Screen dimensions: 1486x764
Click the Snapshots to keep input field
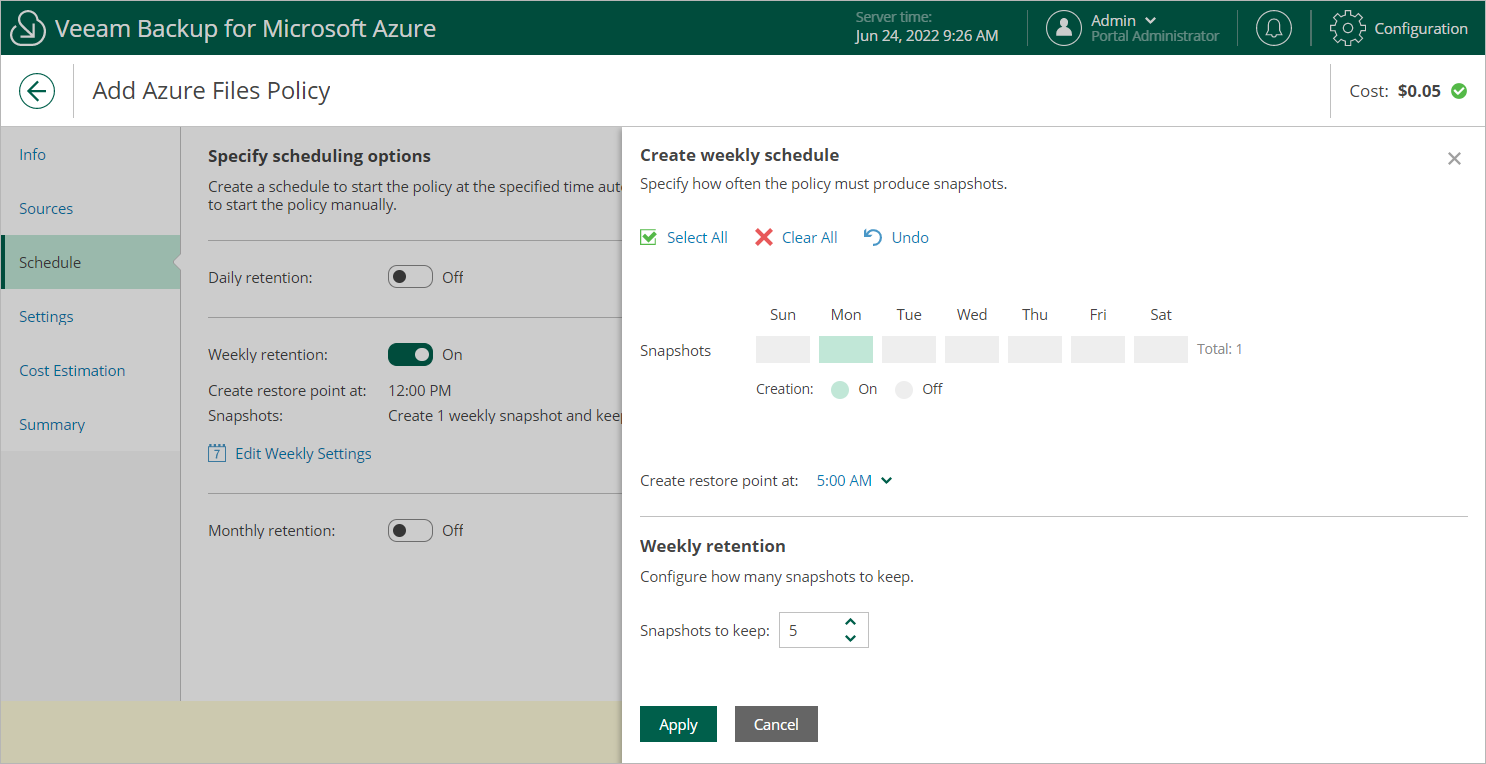tap(810, 630)
